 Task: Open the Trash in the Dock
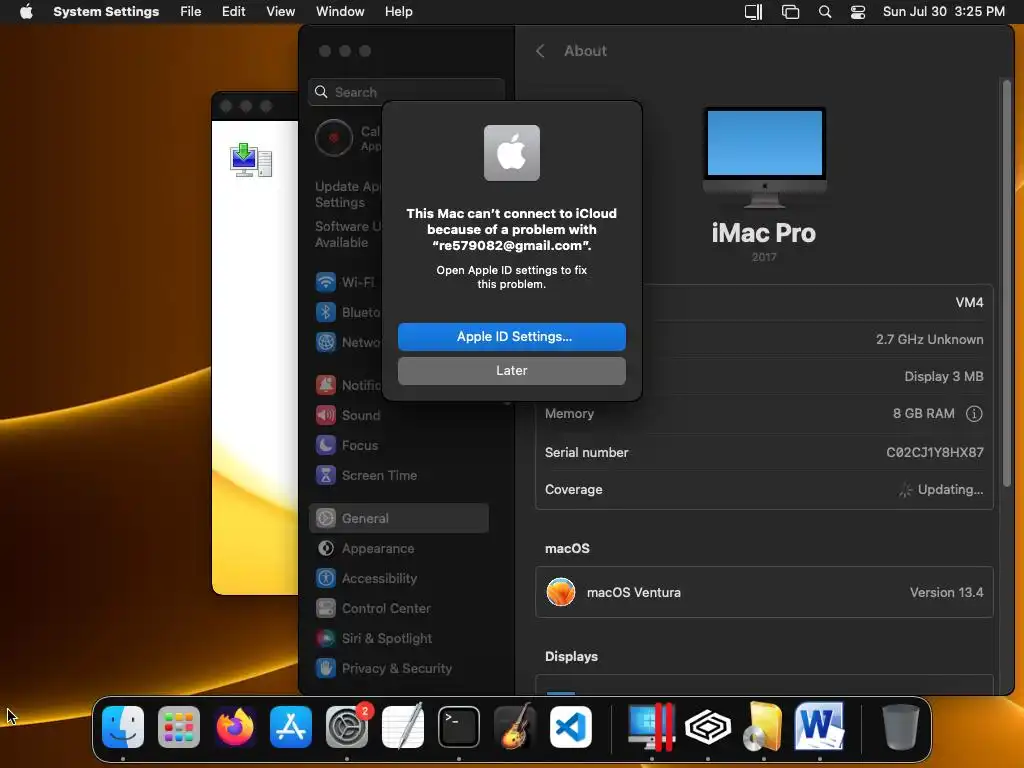901,727
